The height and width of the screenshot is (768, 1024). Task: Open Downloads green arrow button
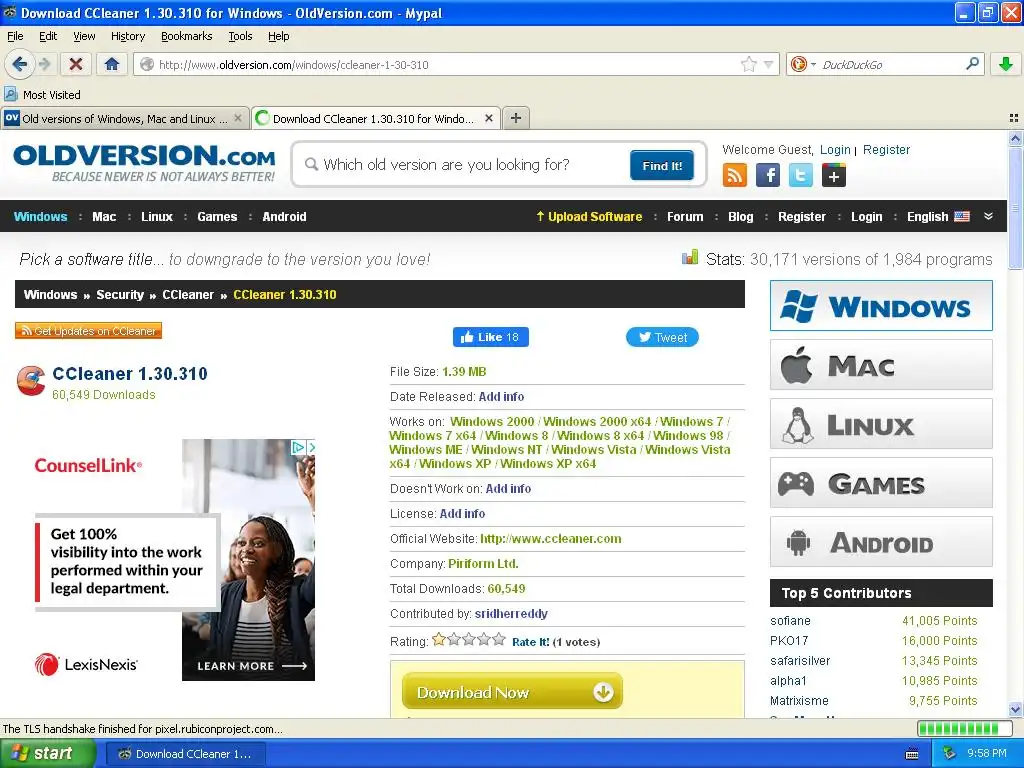[x=1006, y=64]
